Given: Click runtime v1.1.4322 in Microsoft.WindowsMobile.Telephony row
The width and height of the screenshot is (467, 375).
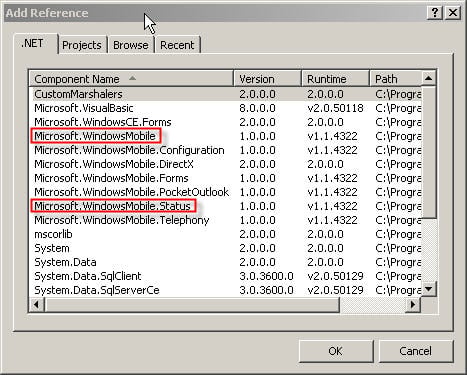Looking at the screenshot, I should (x=332, y=220).
